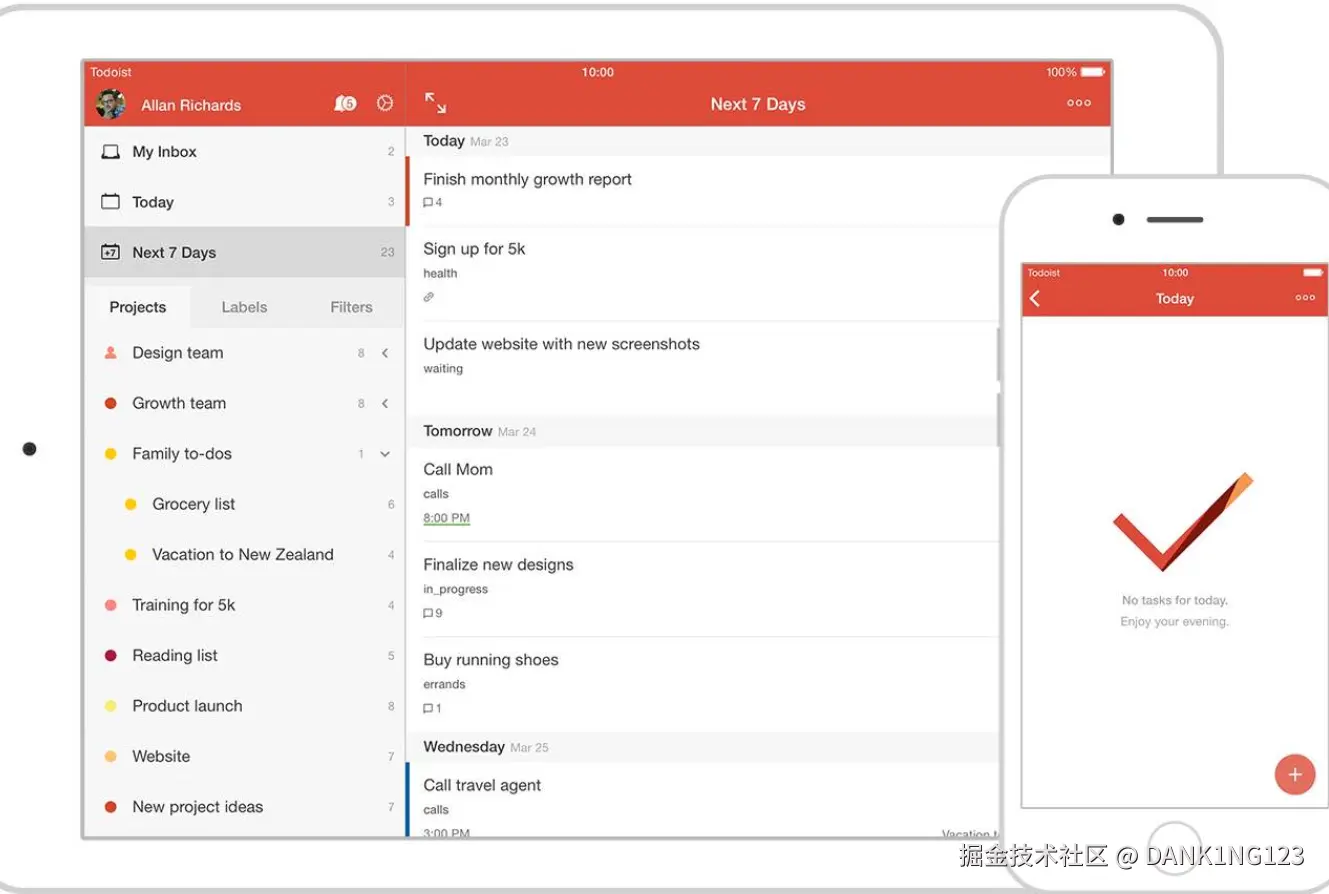Click Allan Richards name in header

coord(191,105)
